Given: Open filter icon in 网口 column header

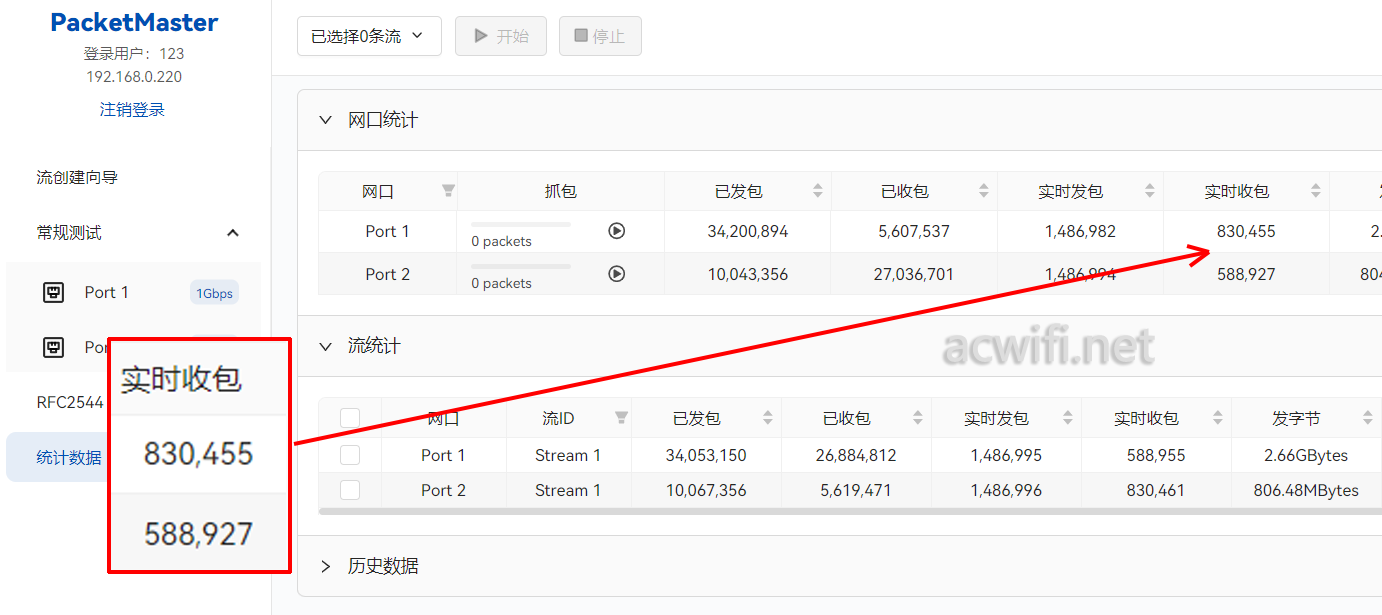Looking at the screenshot, I should click(x=448, y=190).
